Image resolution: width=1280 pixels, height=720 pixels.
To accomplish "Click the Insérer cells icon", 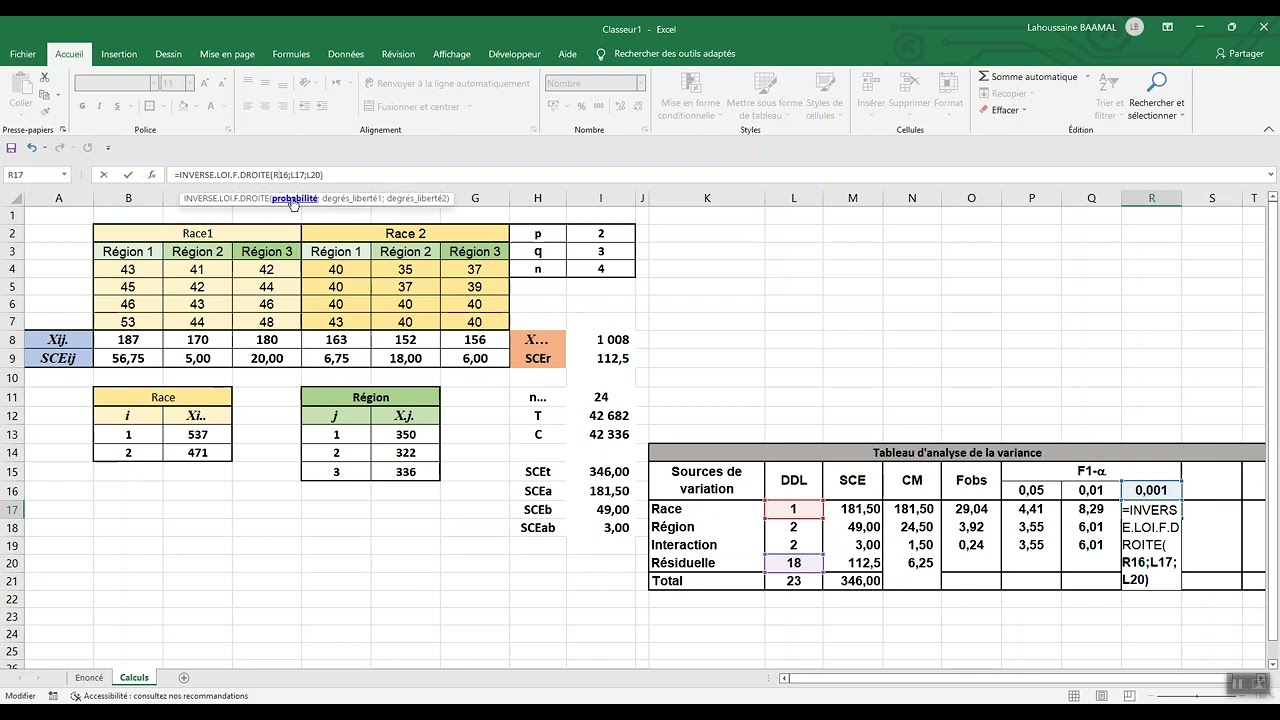I will click(x=871, y=83).
